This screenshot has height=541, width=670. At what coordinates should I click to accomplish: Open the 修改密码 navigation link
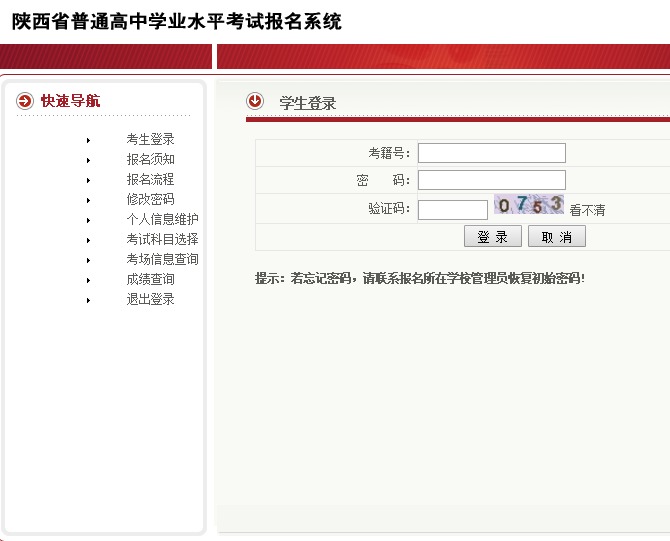(x=150, y=200)
